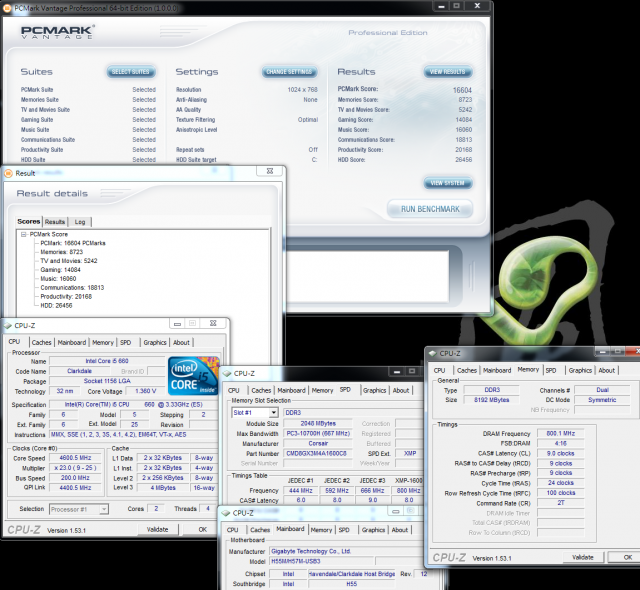Screen dimensions: 640x590
Task: Click Validate in the Memory timings window
Action: click(x=583, y=557)
